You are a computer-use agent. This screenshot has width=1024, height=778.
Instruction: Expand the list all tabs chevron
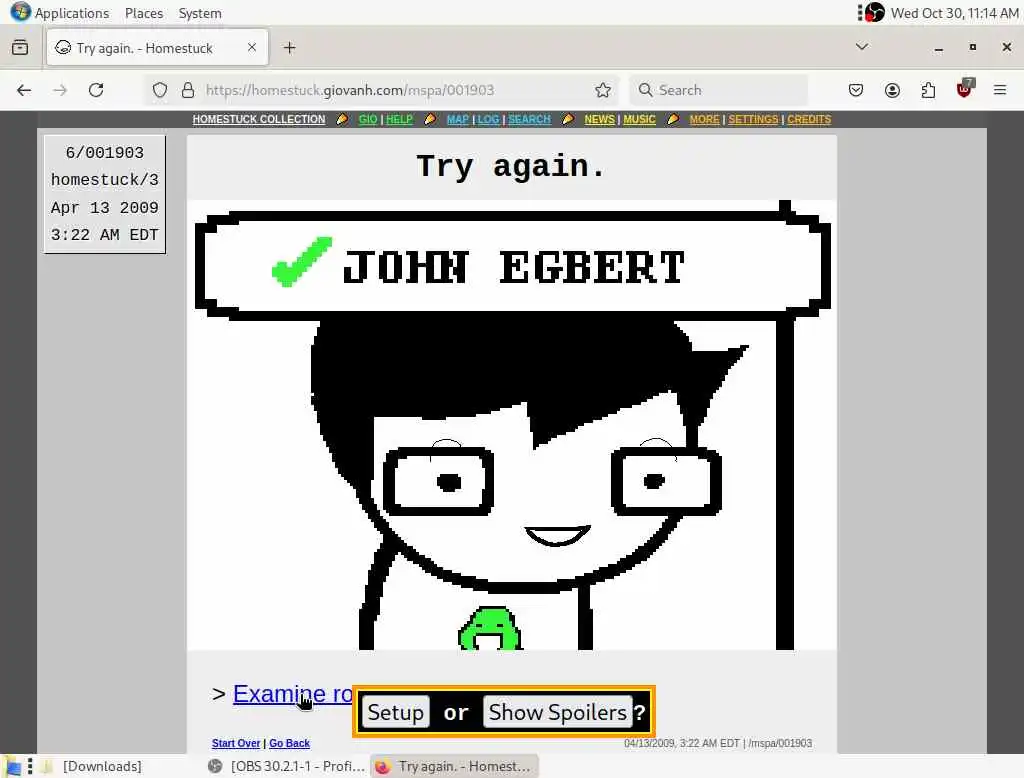click(x=862, y=46)
